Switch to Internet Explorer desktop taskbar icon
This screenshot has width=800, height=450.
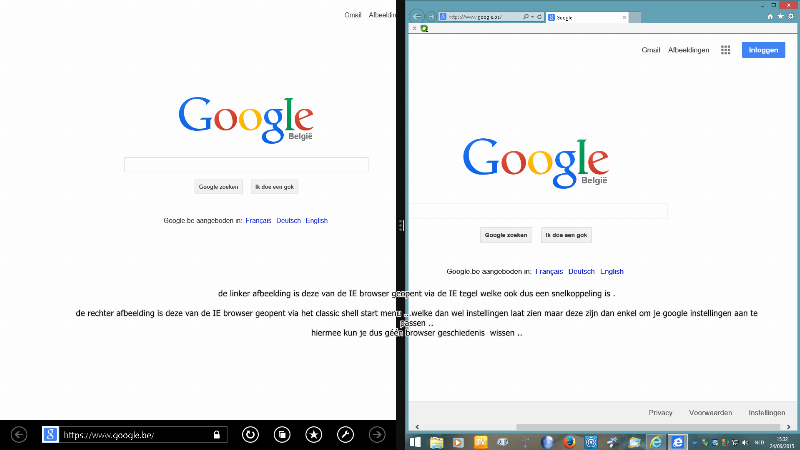point(656,442)
